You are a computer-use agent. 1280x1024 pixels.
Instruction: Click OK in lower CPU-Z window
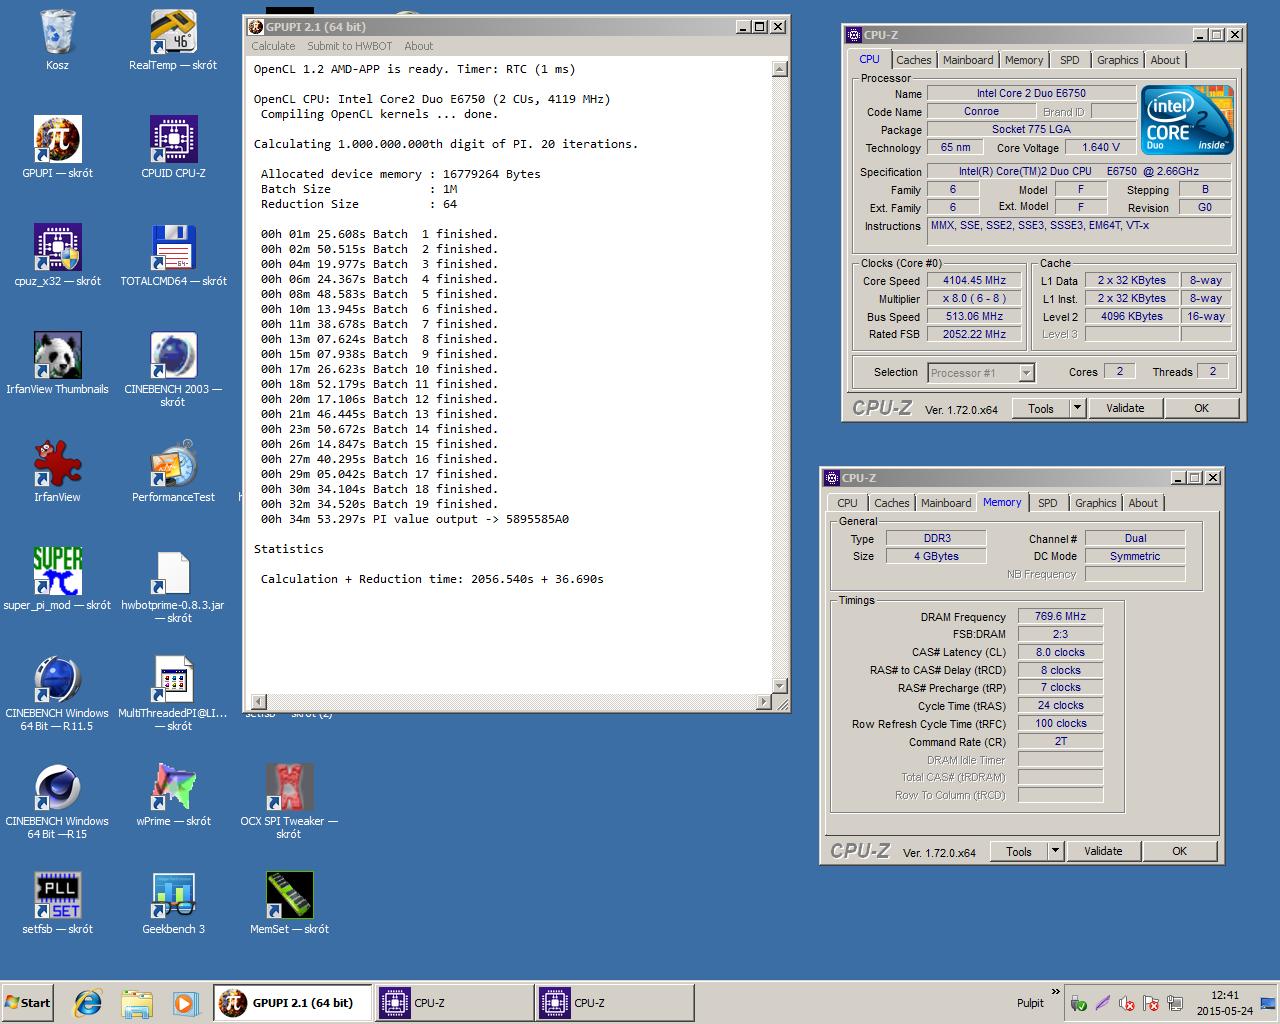1179,851
